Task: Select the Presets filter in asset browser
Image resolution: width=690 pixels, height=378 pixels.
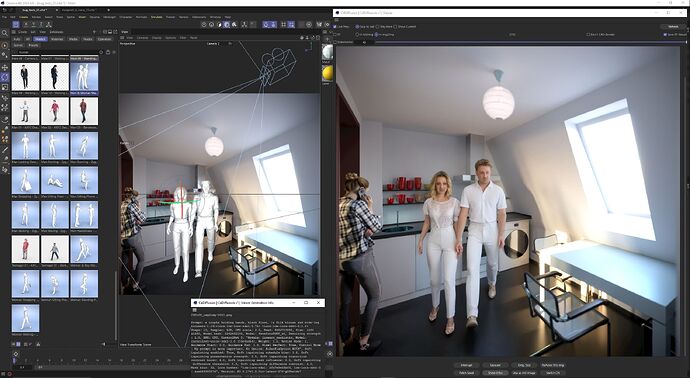Action: pos(33,45)
